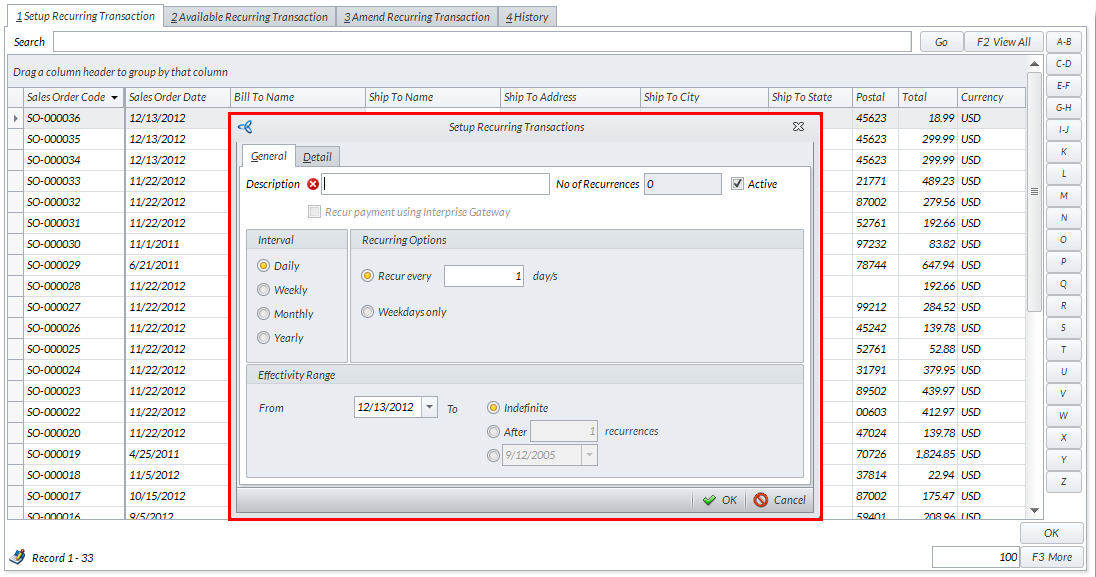Select the Weekly interval option
This screenshot has height=577, width=1096.
point(264,290)
